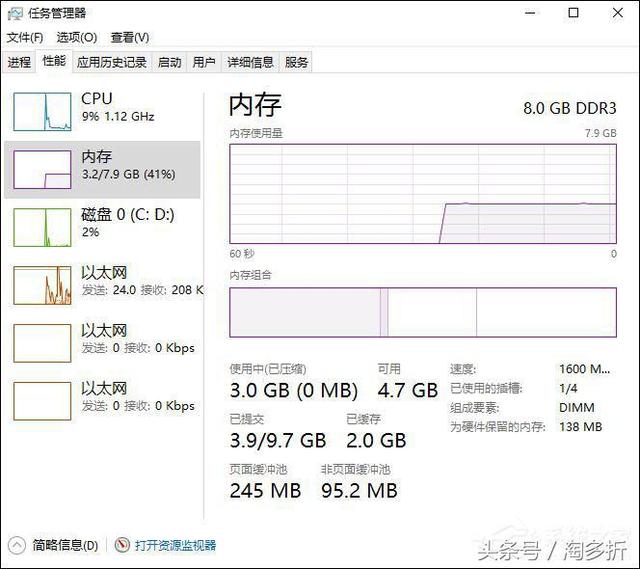Switch to the 服务 tab

[x=296, y=62]
